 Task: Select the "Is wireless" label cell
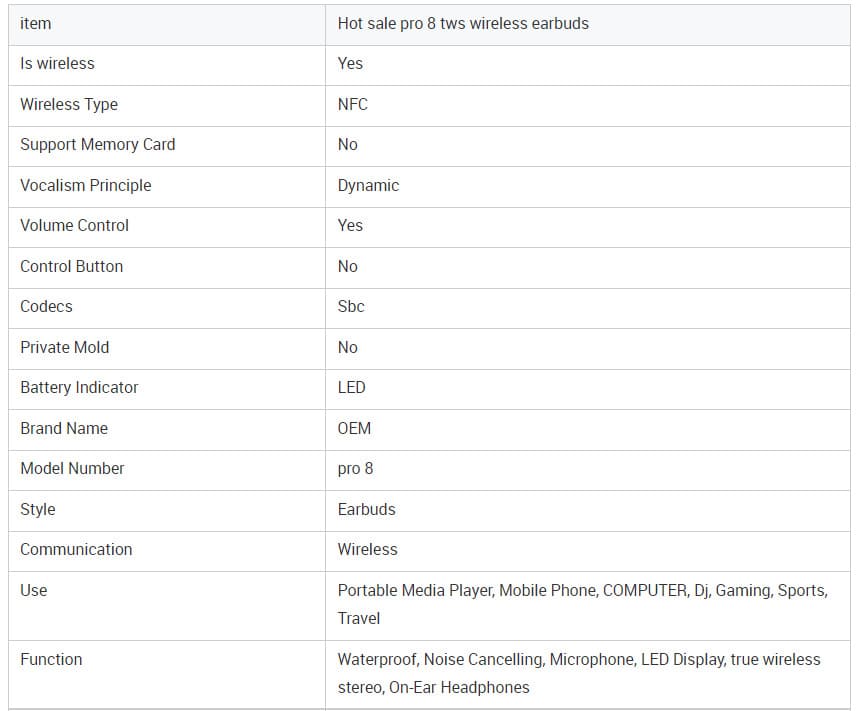point(57,63)
